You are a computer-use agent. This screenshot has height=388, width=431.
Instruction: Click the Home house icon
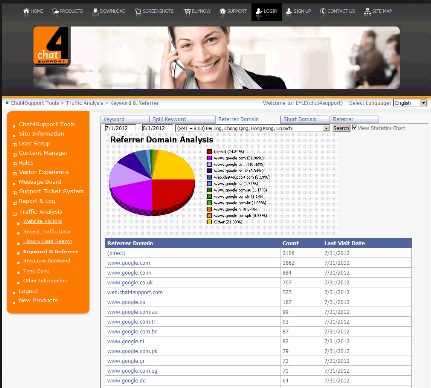coord(26,11)
